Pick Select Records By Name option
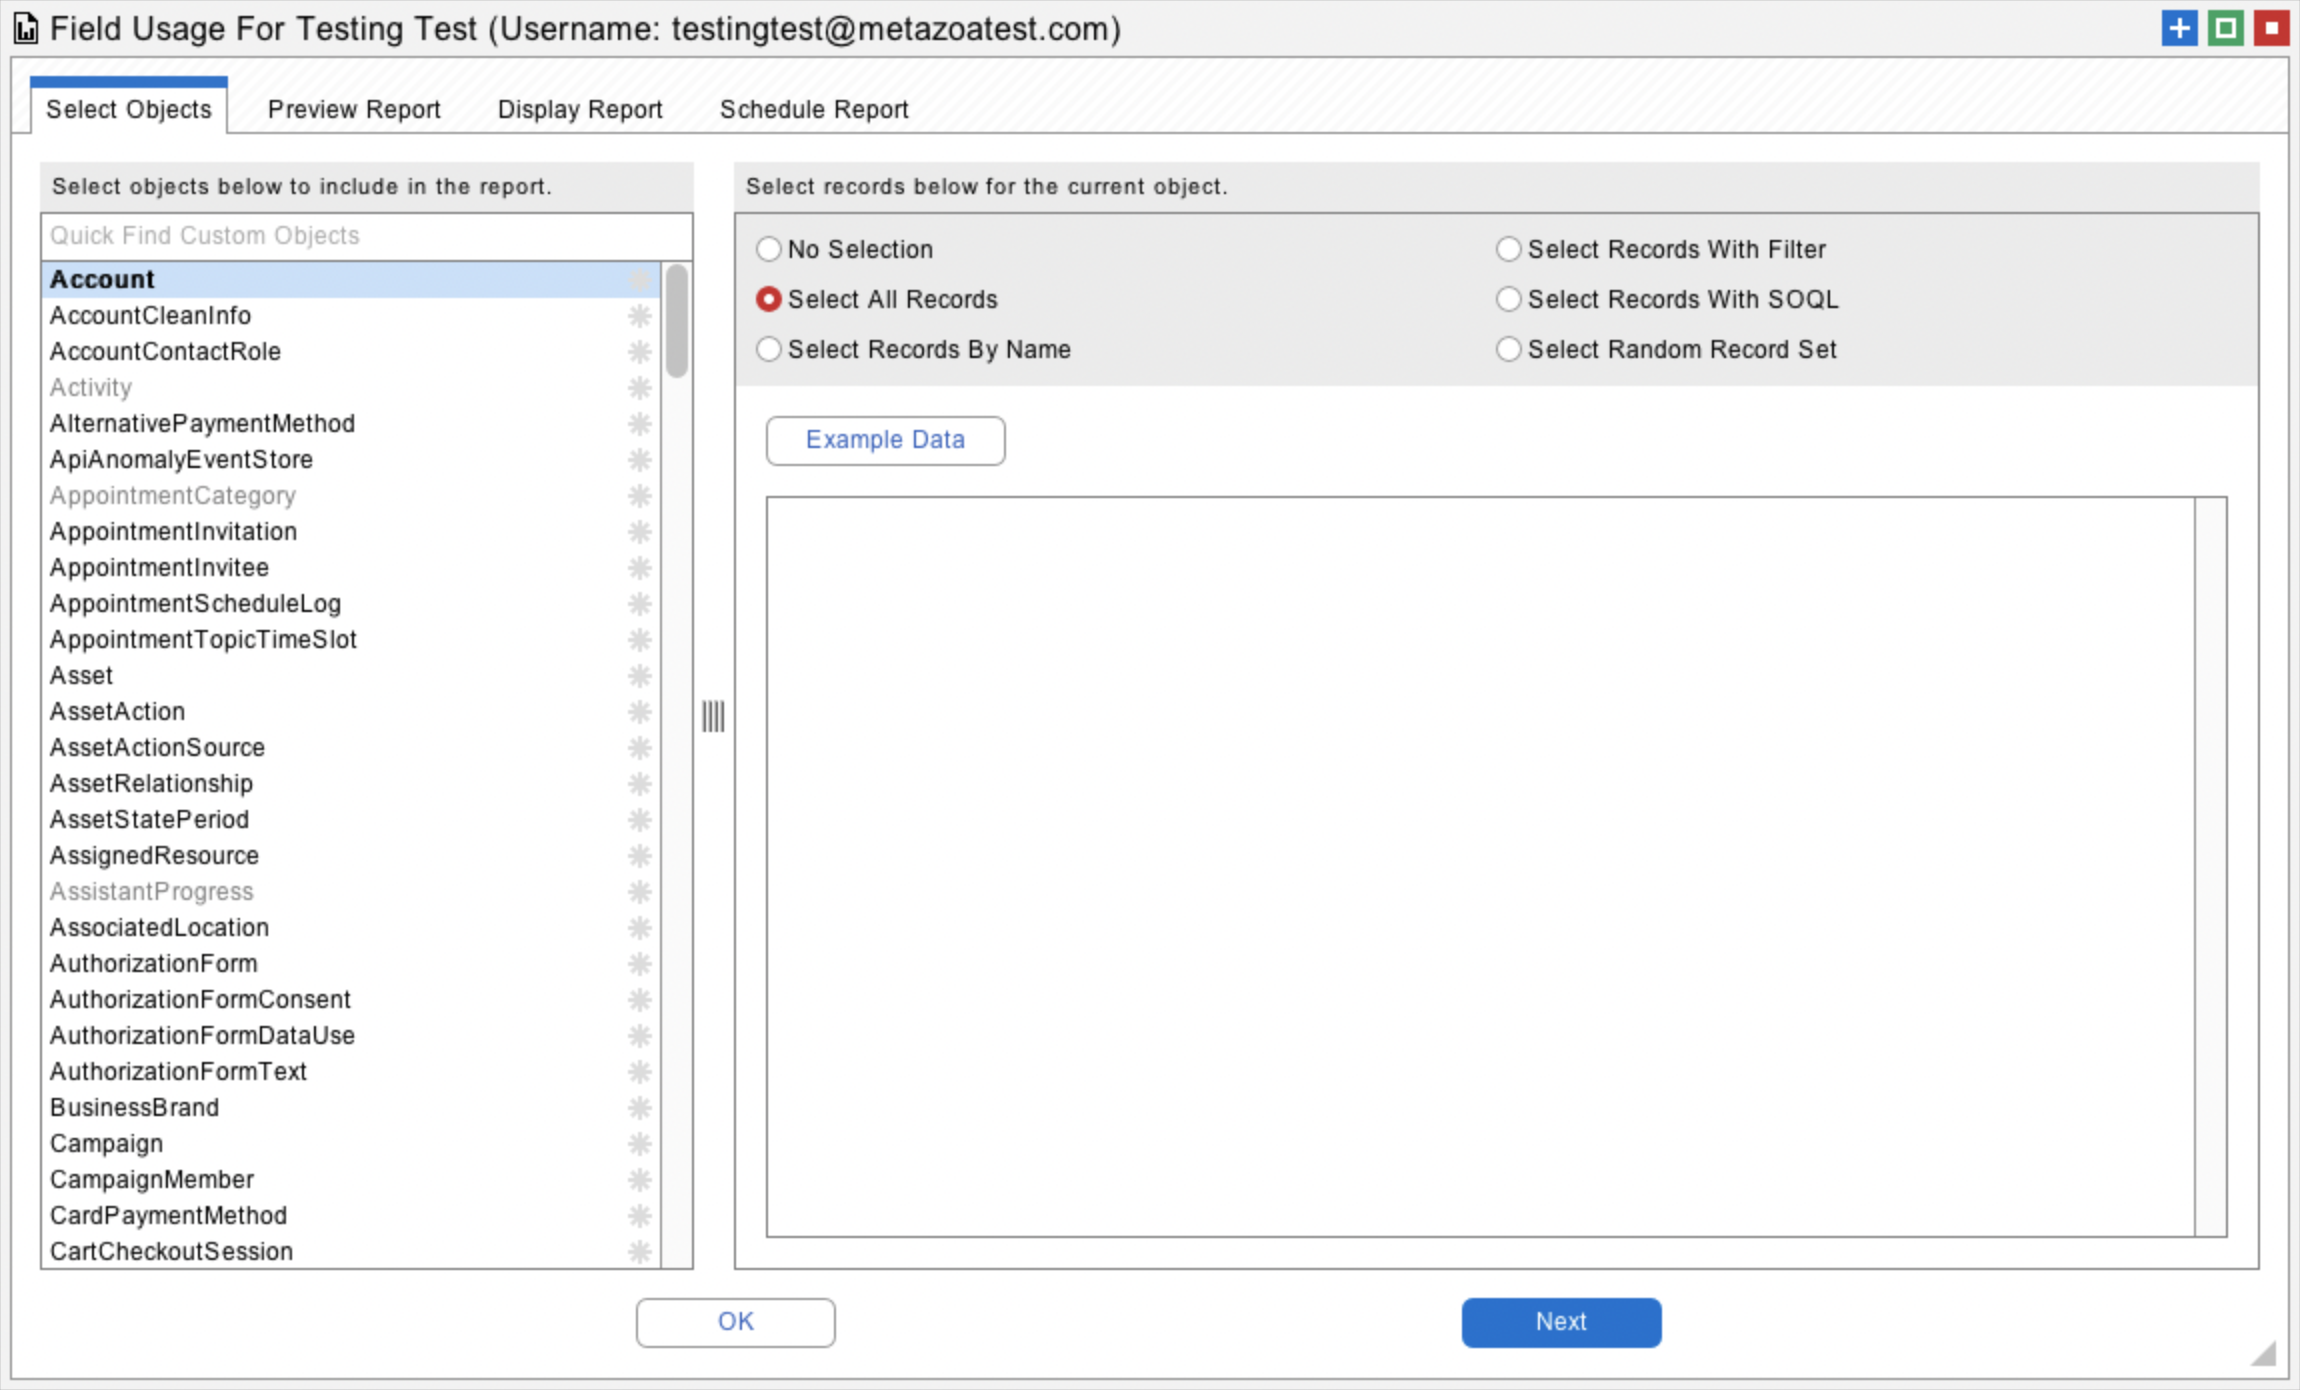The width and height of the screenshot is (2300, 1390). click(768, 349)
